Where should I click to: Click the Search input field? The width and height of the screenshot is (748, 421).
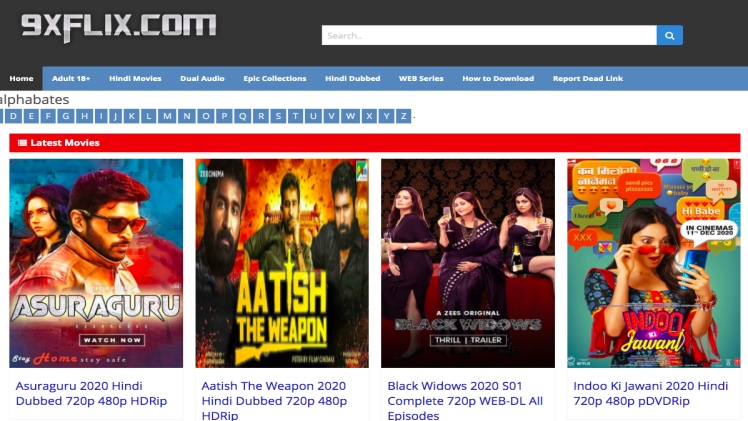(488, 35)
